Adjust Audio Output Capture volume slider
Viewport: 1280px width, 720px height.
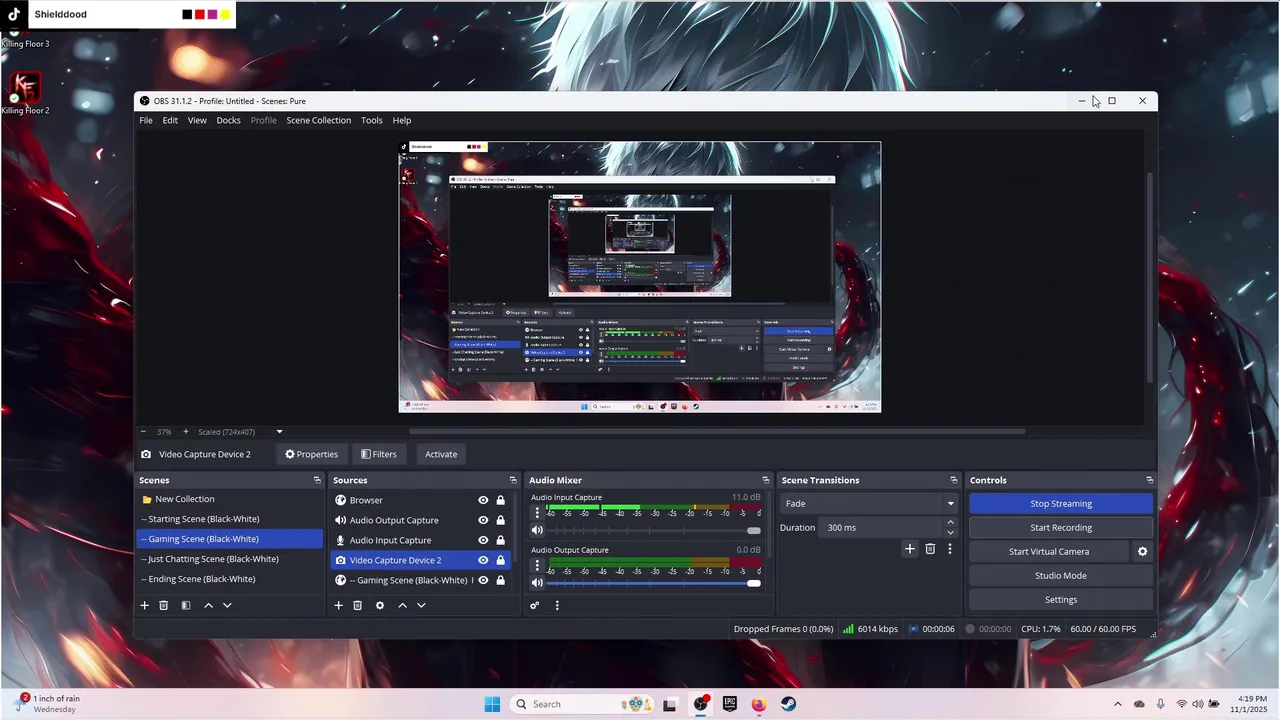(x=654, y=583)
